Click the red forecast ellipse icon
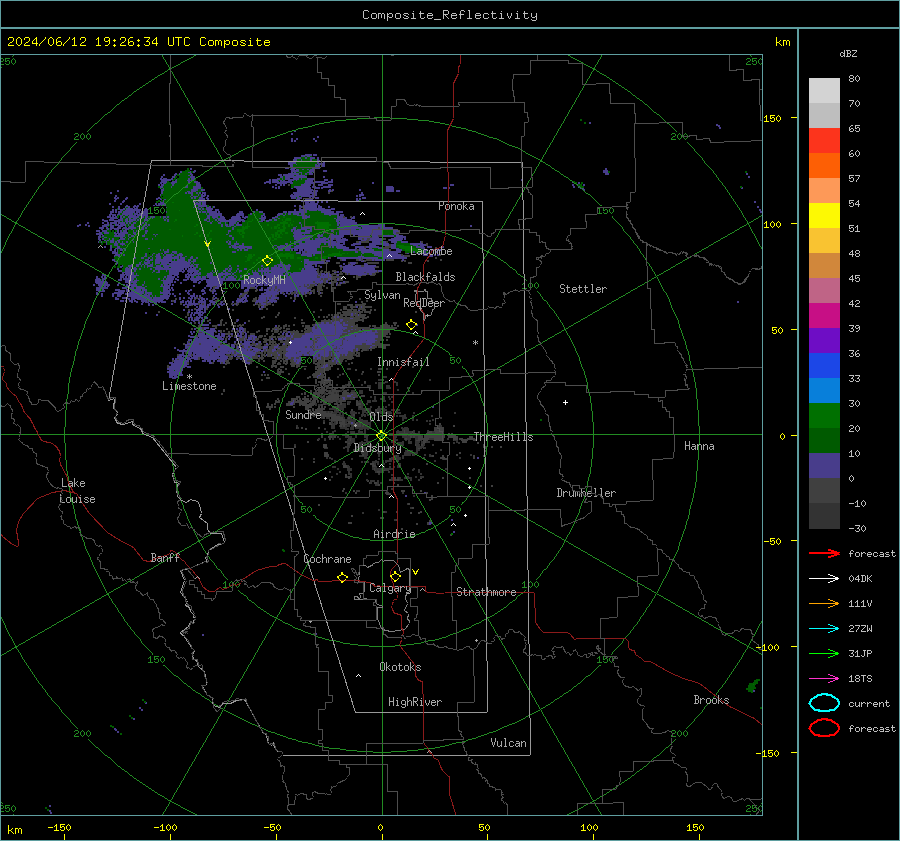 (x=824, y=728)
